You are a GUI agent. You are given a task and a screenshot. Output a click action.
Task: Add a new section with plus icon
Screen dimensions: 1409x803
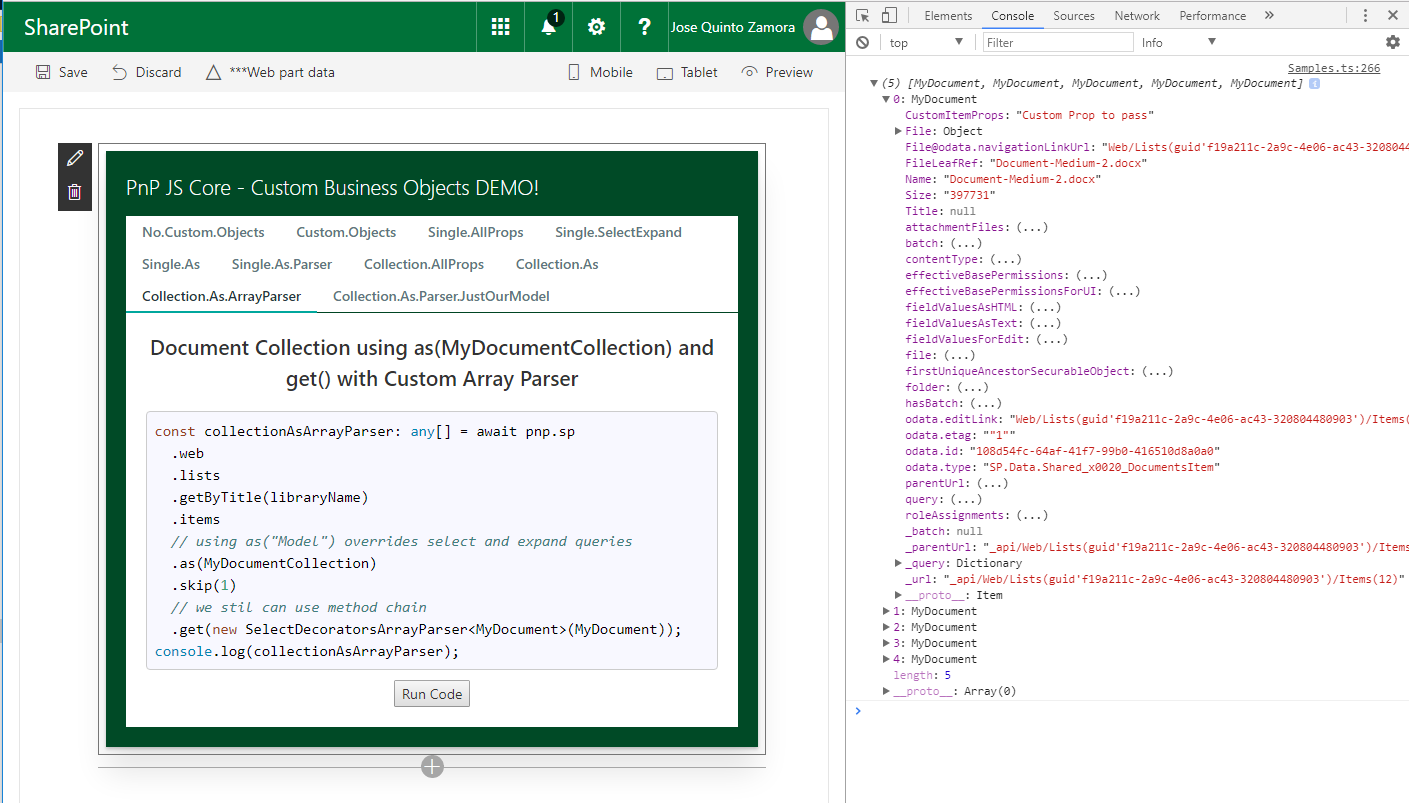coord(432,766)
